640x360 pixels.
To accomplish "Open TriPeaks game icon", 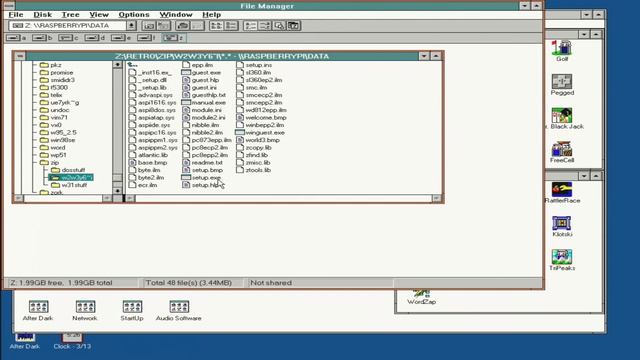I will pyautogui.click(x=562, y=260).
